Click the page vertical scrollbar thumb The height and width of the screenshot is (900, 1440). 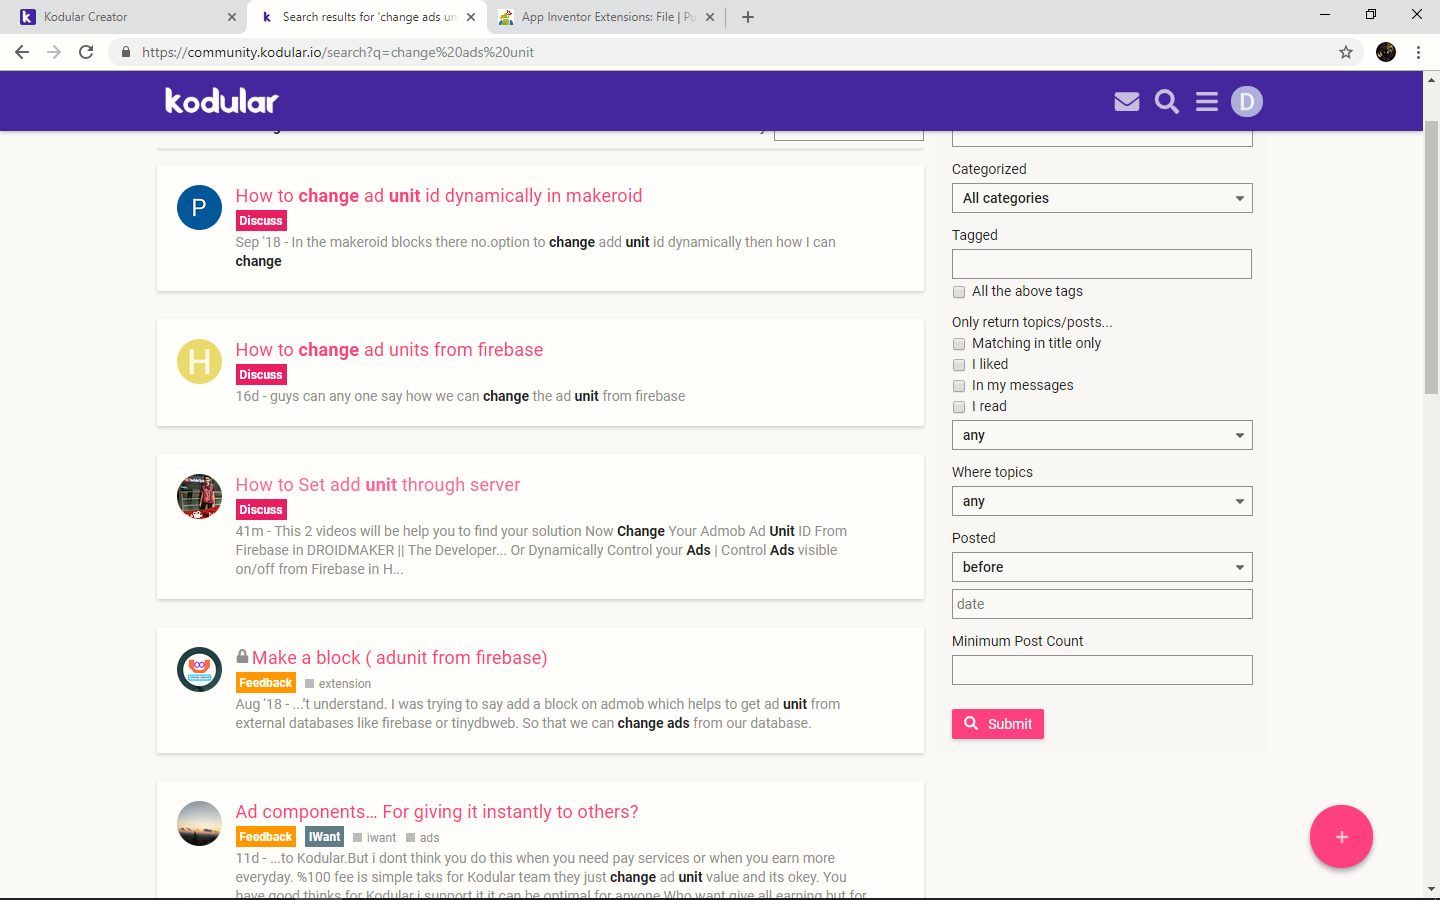[1431, 258]
